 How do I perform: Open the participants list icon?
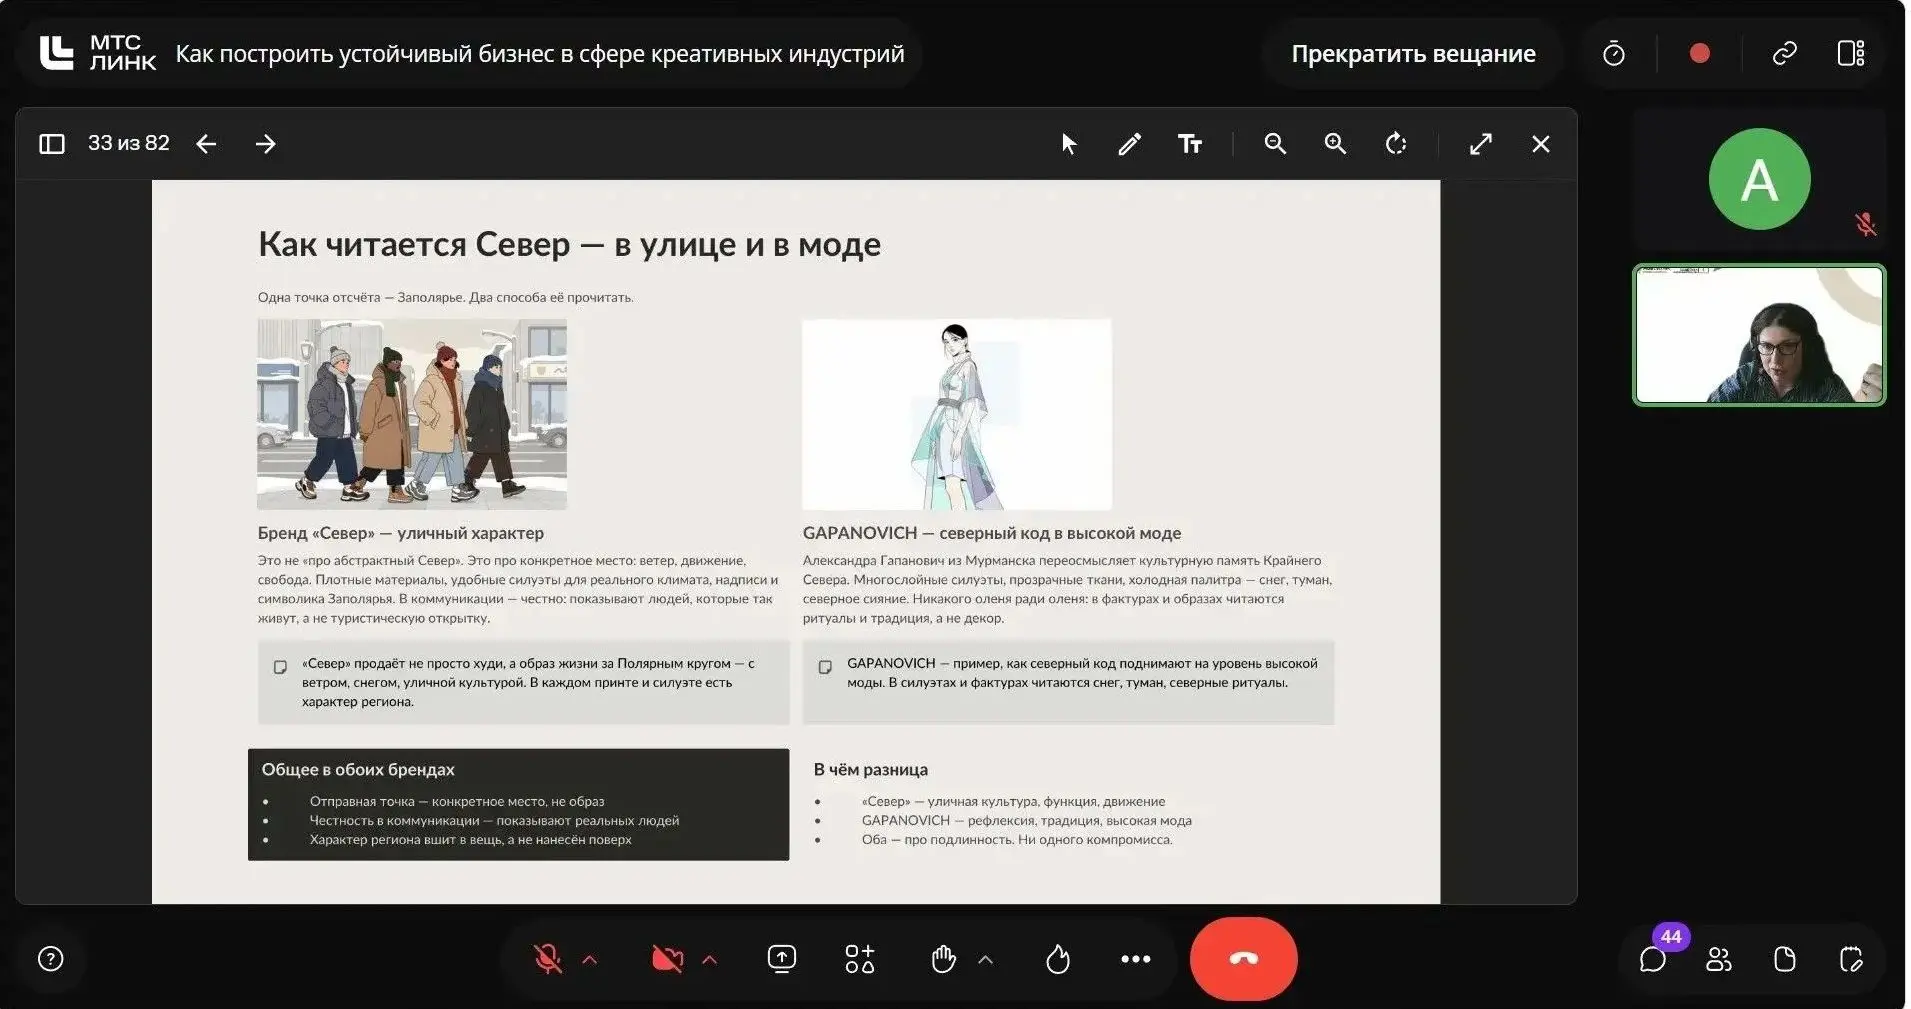[x=1719, y=959]
